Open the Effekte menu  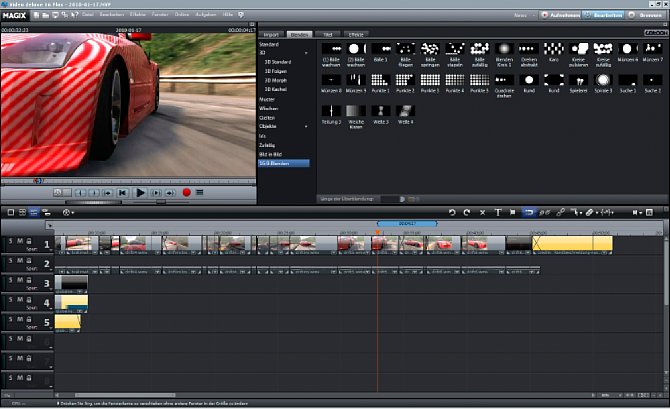(x=138, y=15)
